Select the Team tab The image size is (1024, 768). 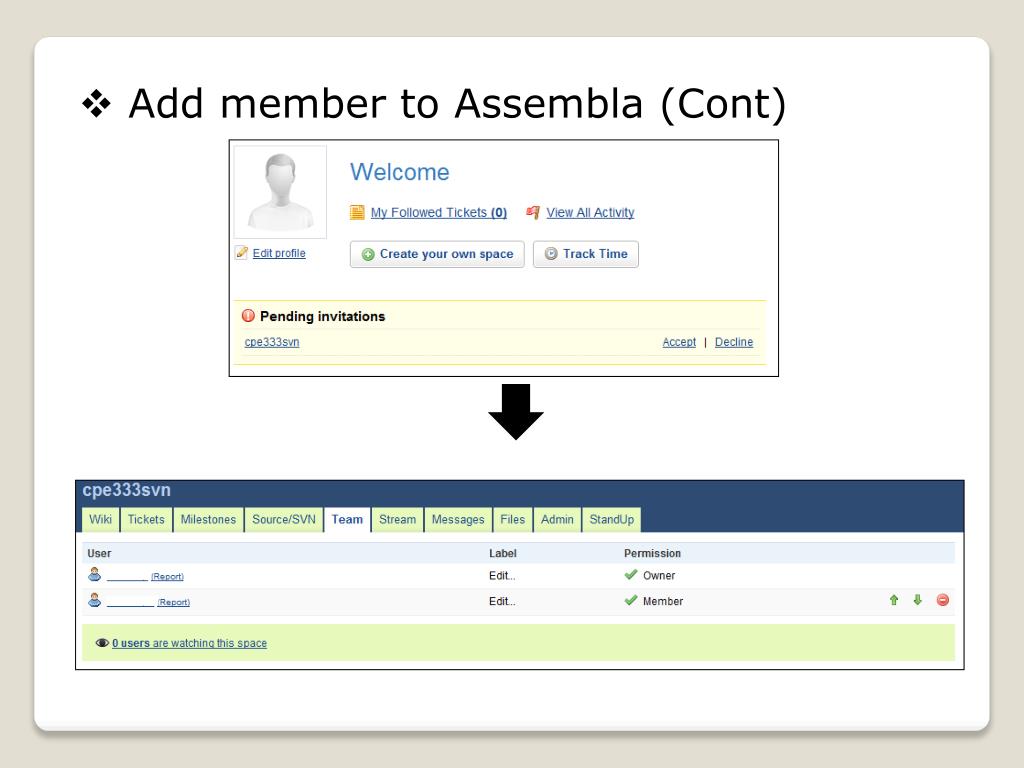347,520
